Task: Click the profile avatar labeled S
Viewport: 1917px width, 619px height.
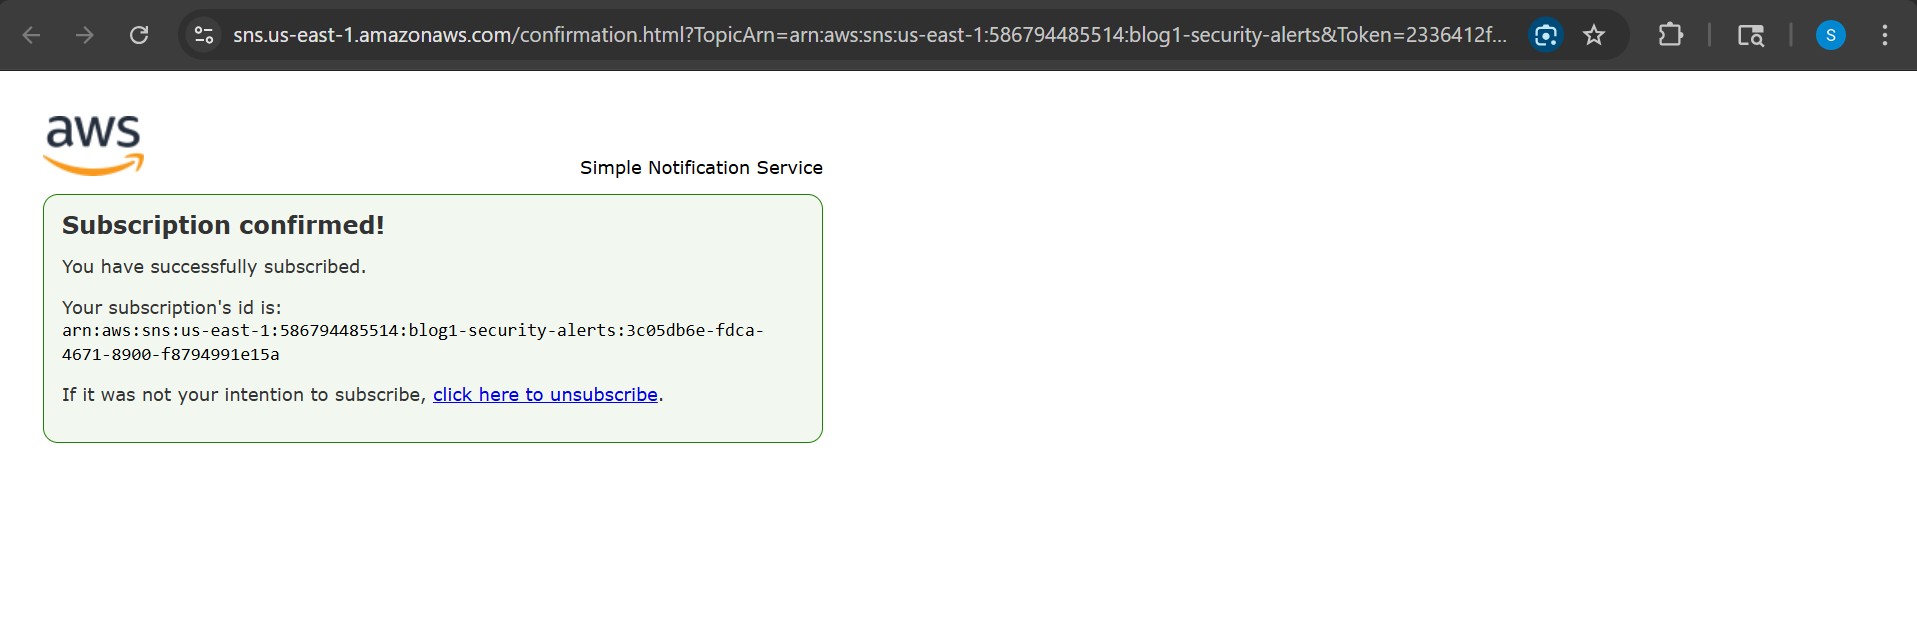Action: [1831, 35]
